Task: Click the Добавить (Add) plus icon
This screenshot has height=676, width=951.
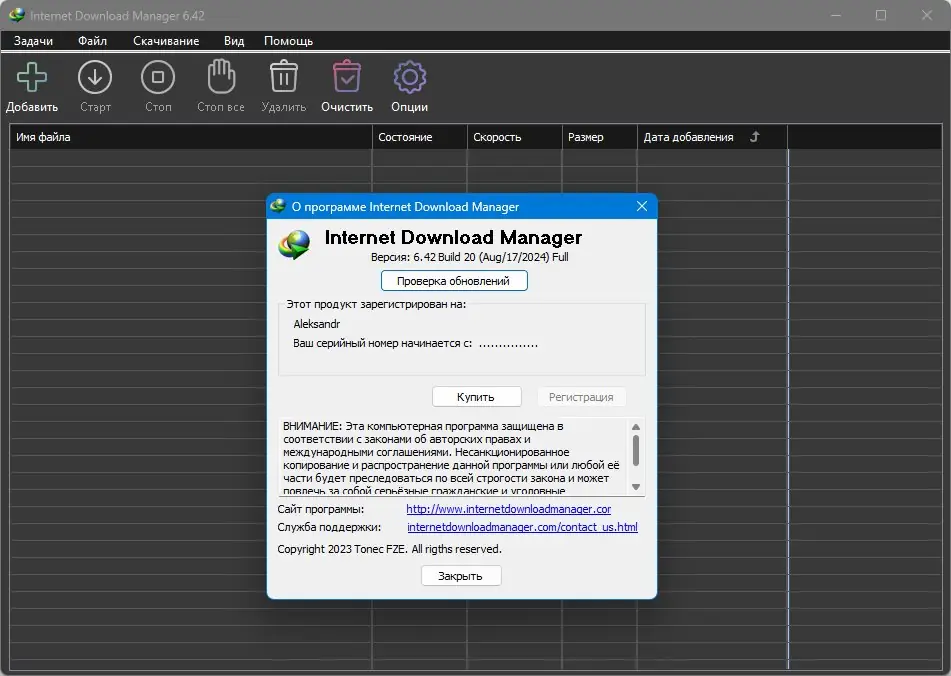Action: point(32,77)
